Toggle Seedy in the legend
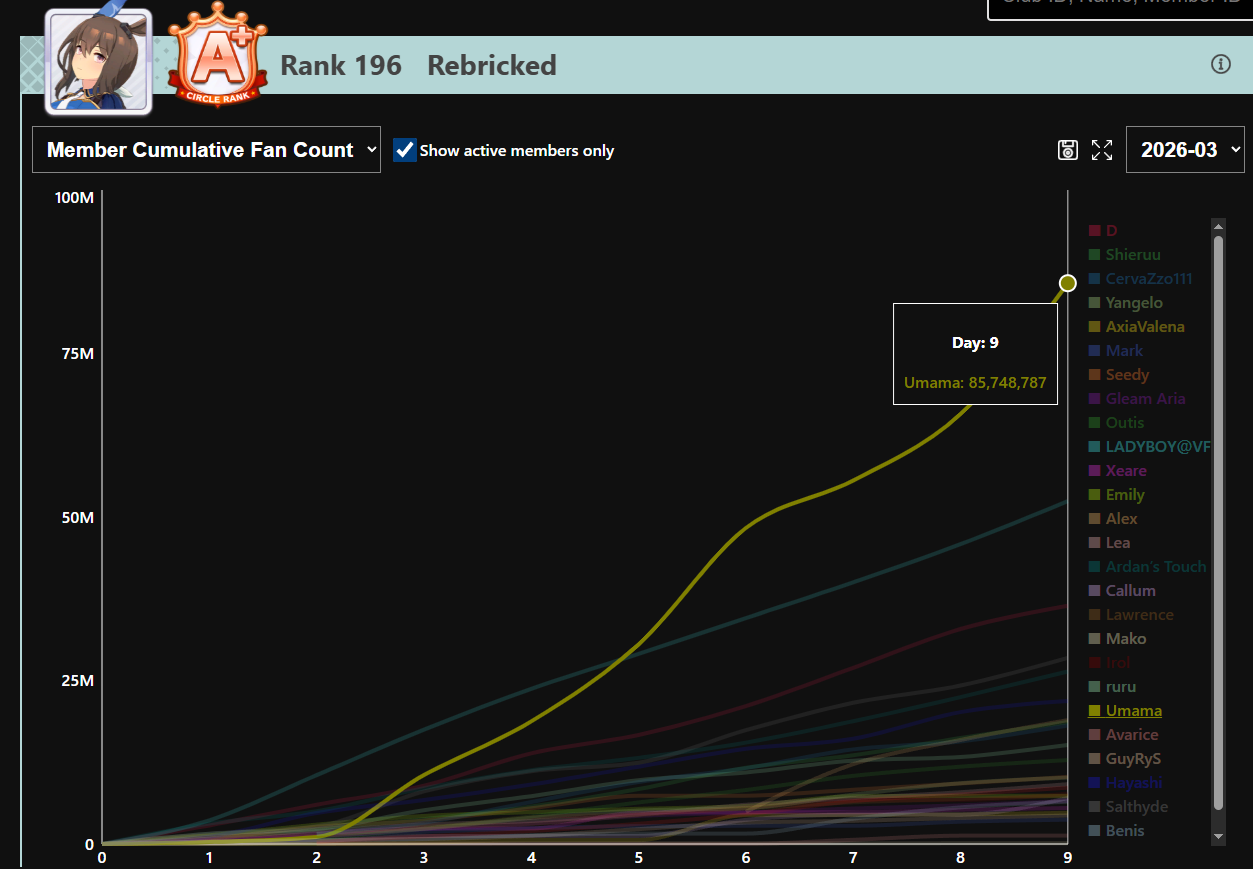1253x869 pixels. click(1119, 375)
